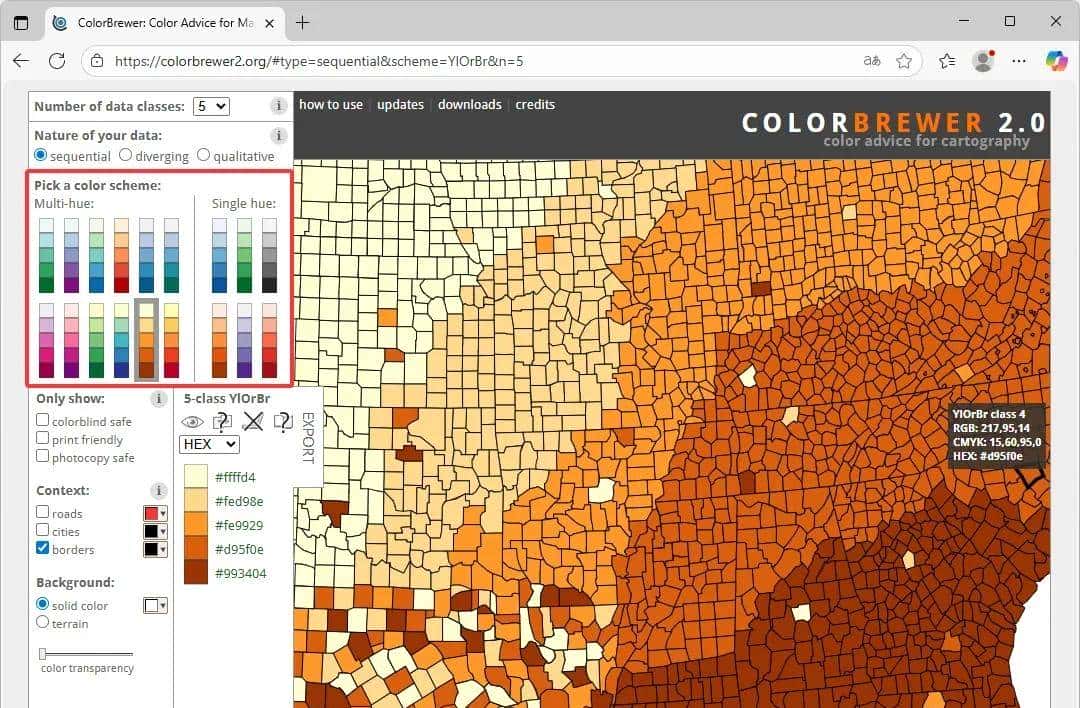The image size is (1080, 708).
Task: Click the crossed-out printer icon under 5-class YlOrBr
Action: click(x=253, y=421)
